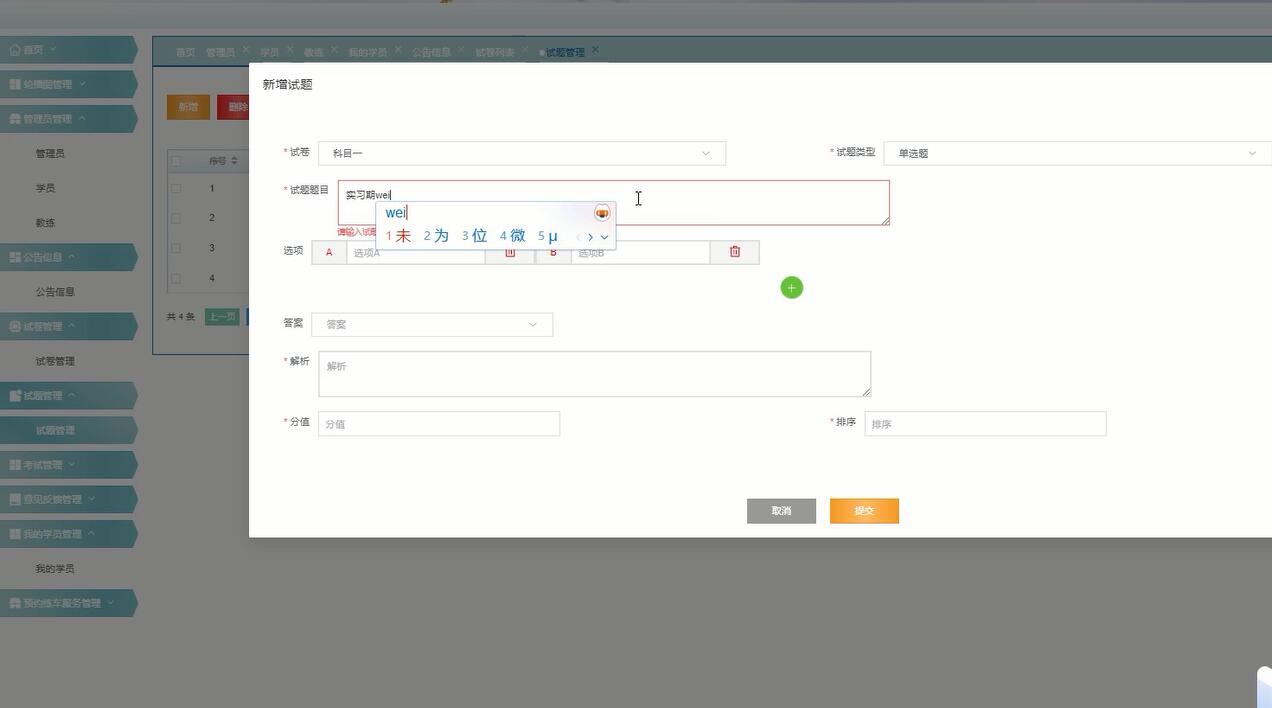The image size is (1272, 708).
Task: Expand the 意见反馈管理 sidebar group
Action: click(68, 499)
